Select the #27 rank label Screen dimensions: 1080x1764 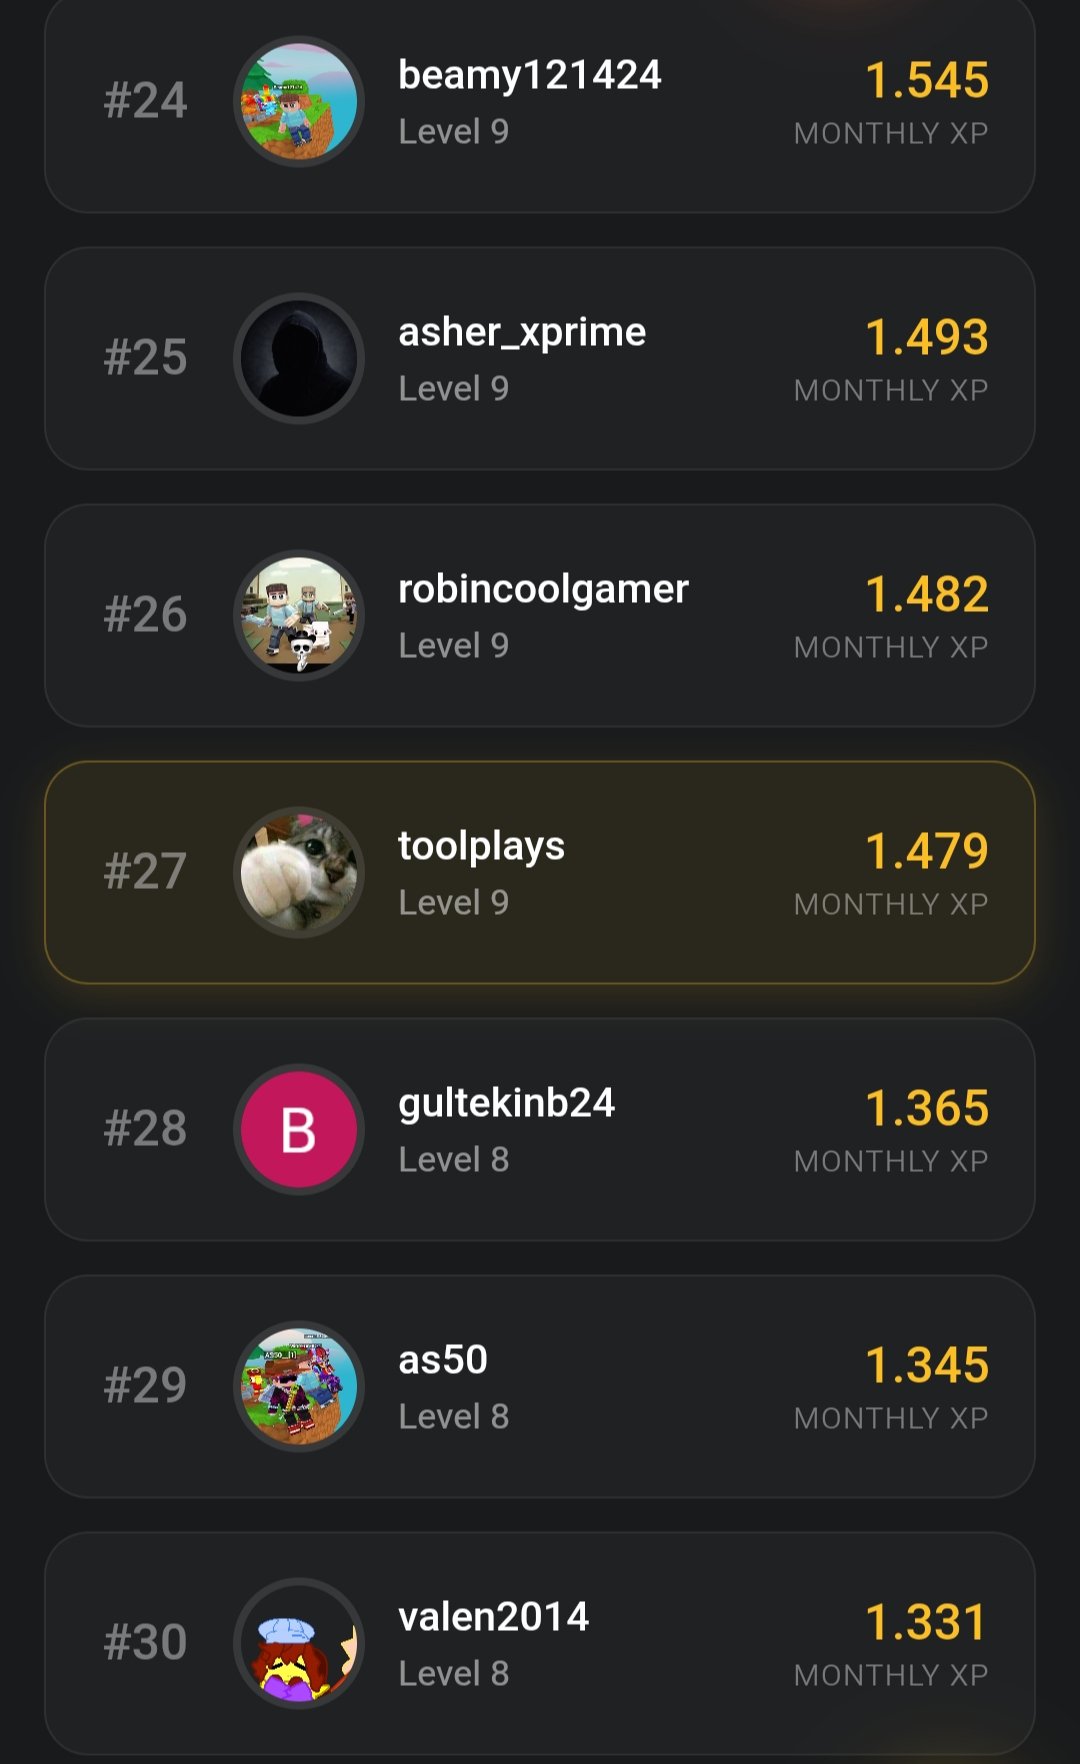click(x=145, y=872)
